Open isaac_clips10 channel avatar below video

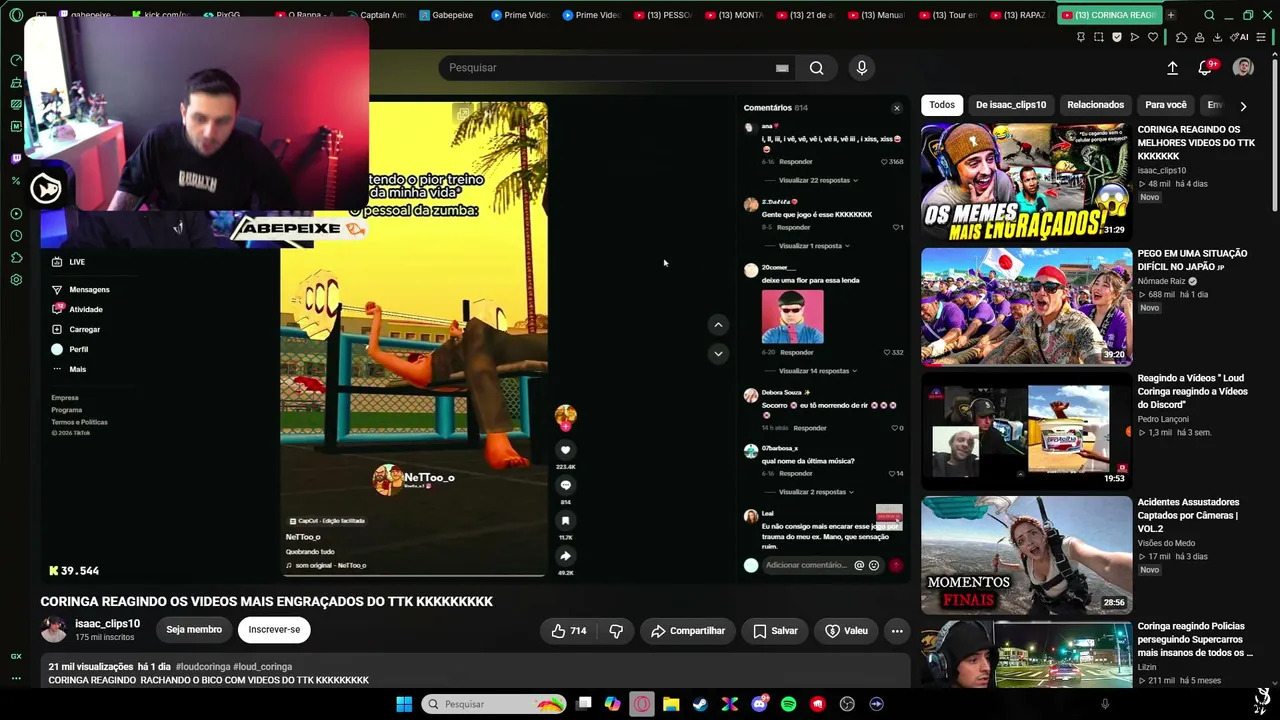(54, 630)
